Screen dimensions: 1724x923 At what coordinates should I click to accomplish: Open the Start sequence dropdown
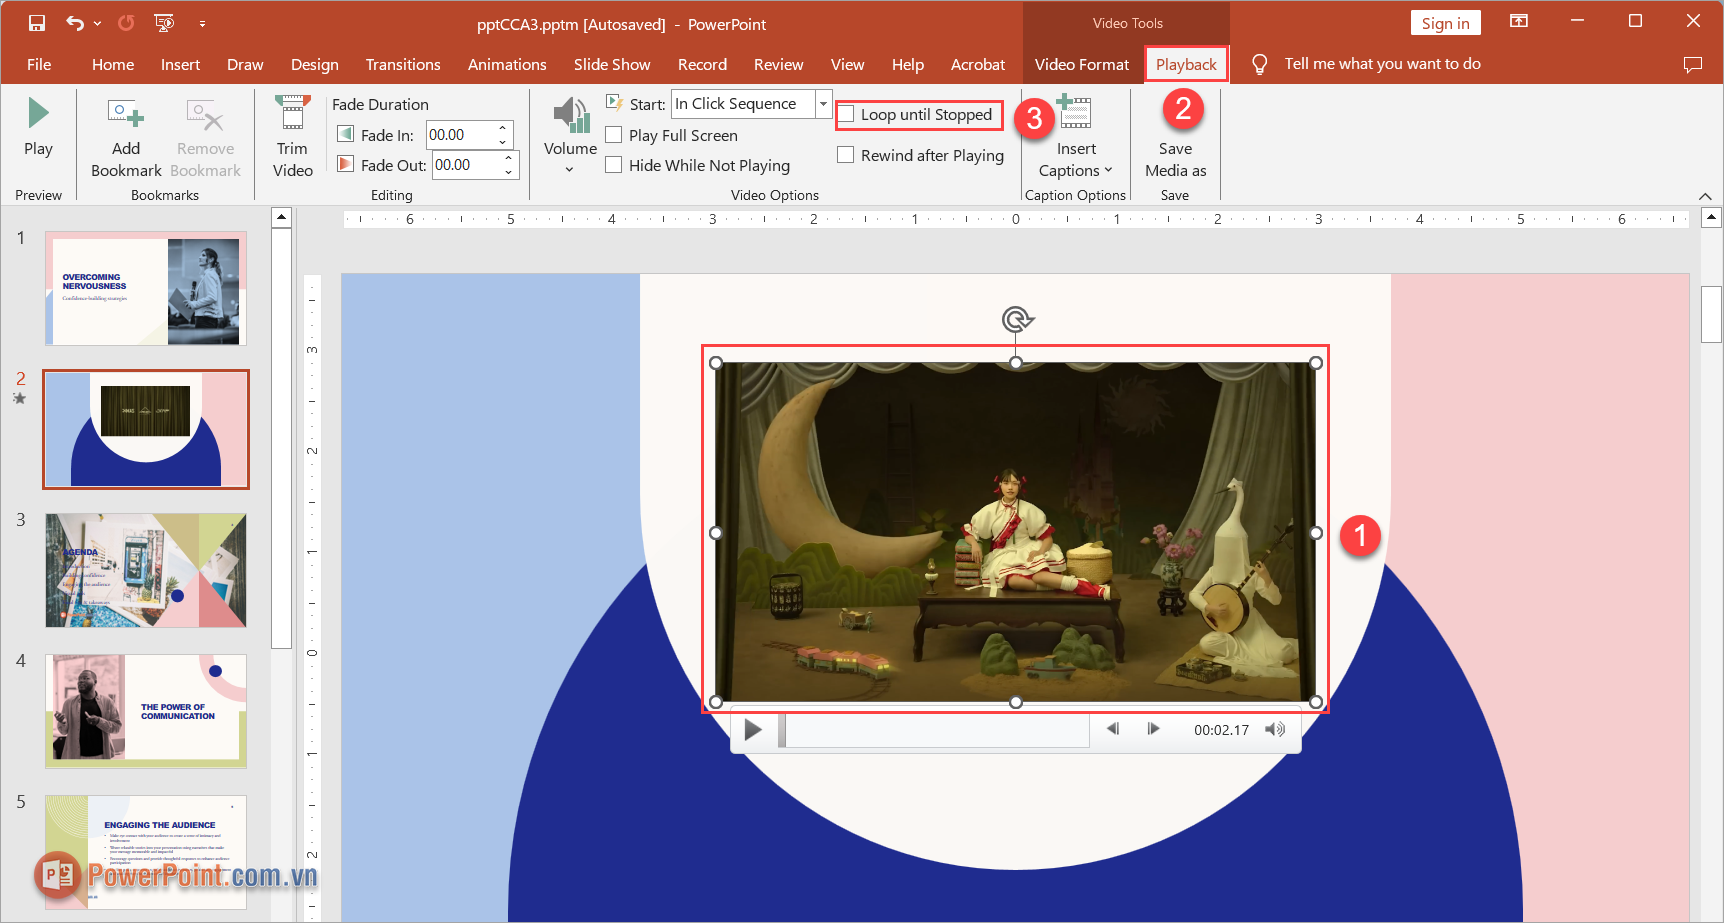[x=823, y=104]
